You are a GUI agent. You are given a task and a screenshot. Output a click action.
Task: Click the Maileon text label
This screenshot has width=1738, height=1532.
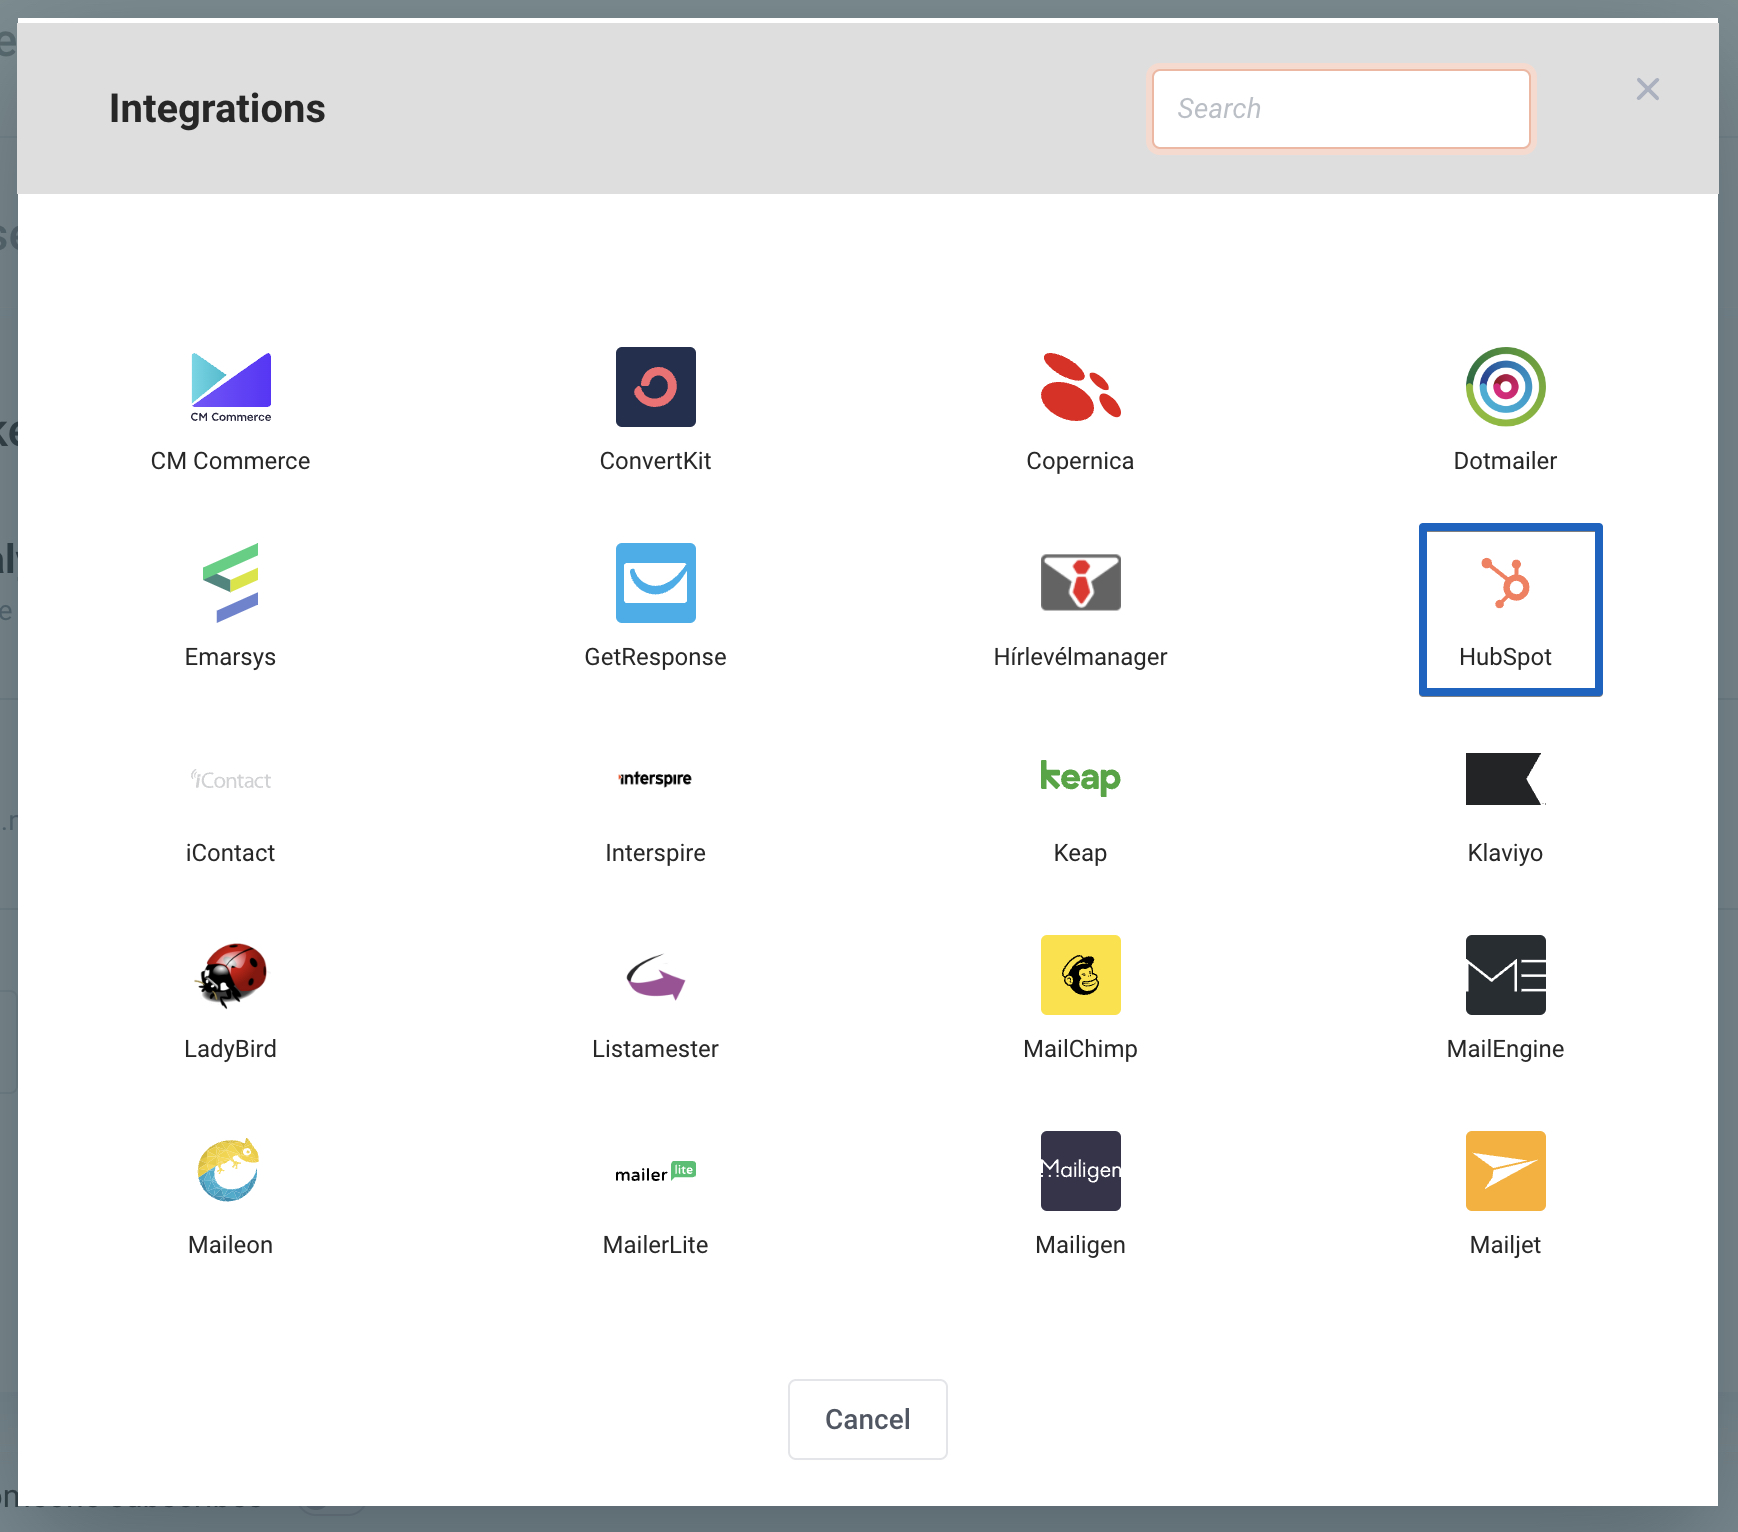(231, 1245)
